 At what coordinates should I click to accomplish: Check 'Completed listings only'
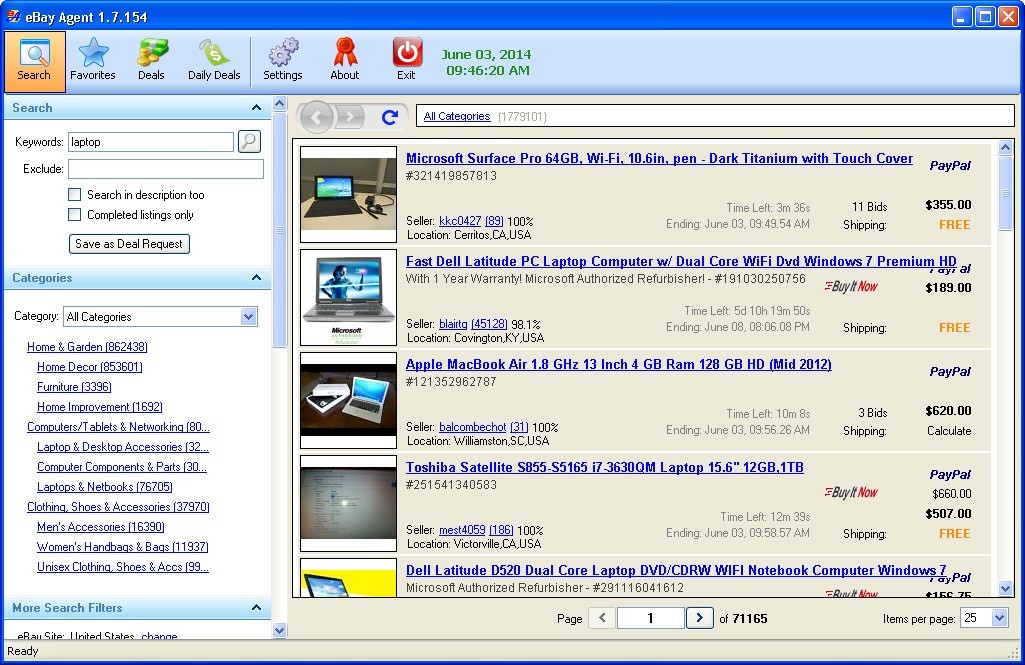74,214
